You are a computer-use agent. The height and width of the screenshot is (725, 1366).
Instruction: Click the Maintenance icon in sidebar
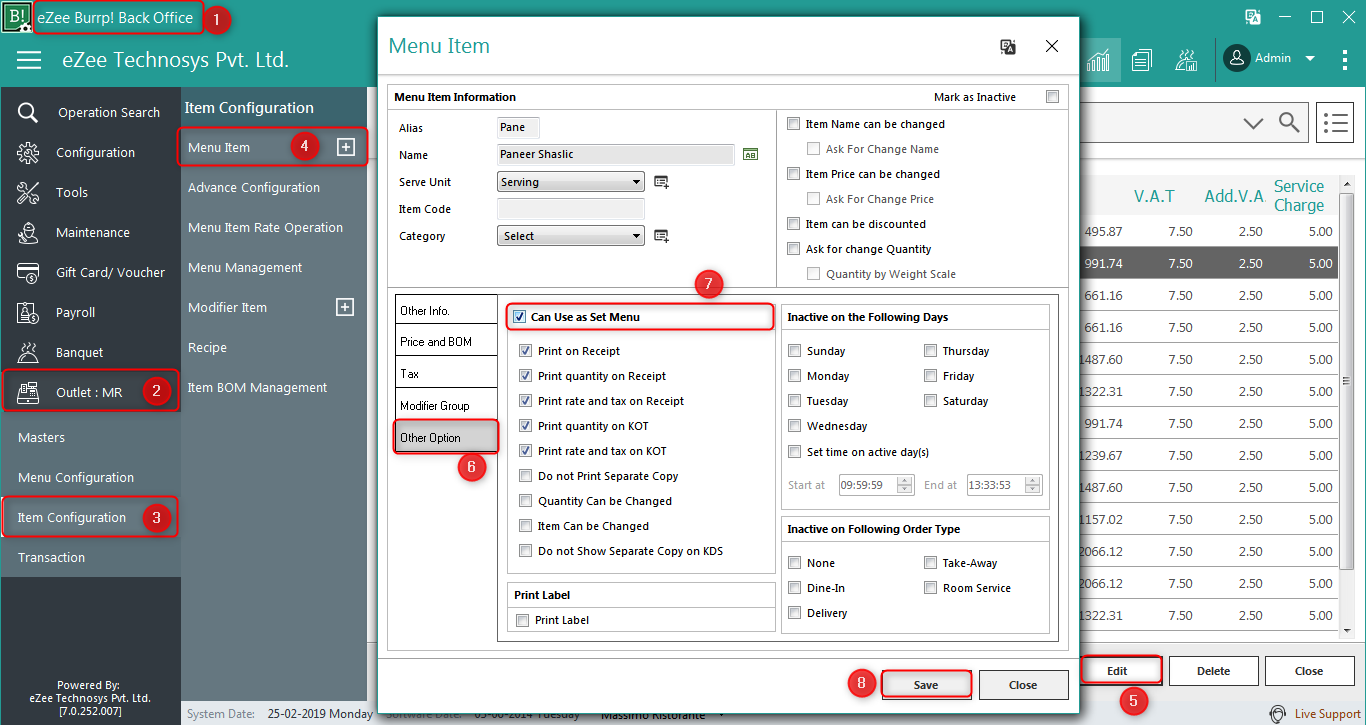point(28,233)
